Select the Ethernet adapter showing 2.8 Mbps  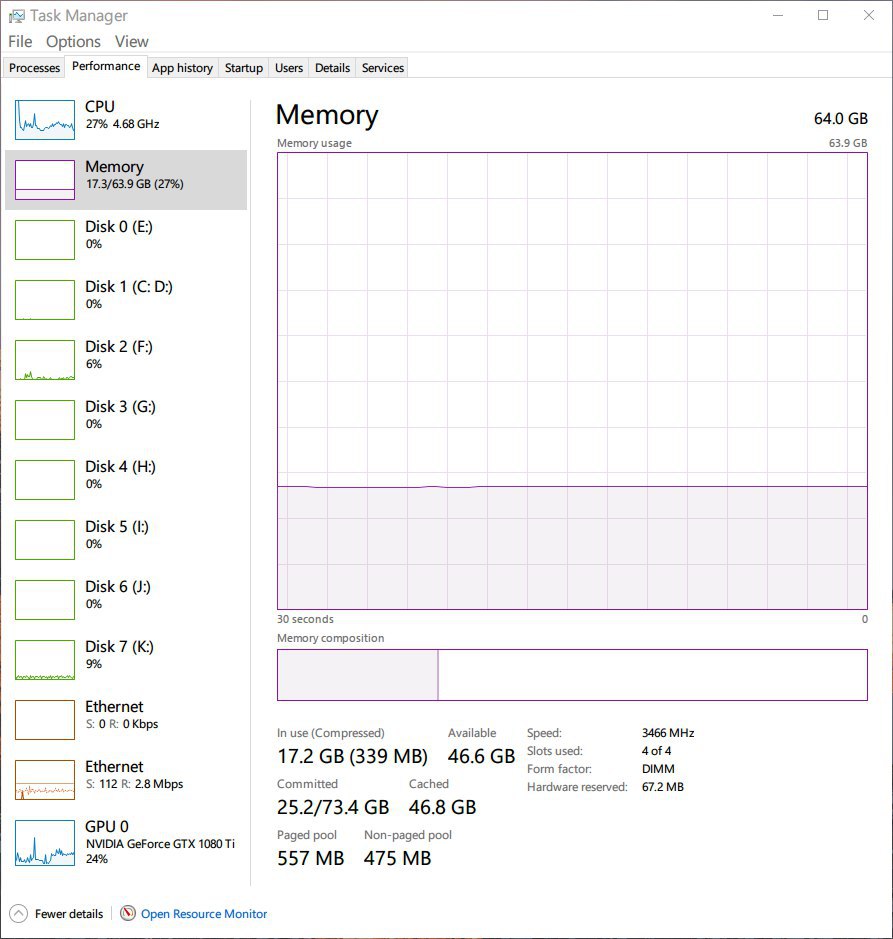[126, 779]
